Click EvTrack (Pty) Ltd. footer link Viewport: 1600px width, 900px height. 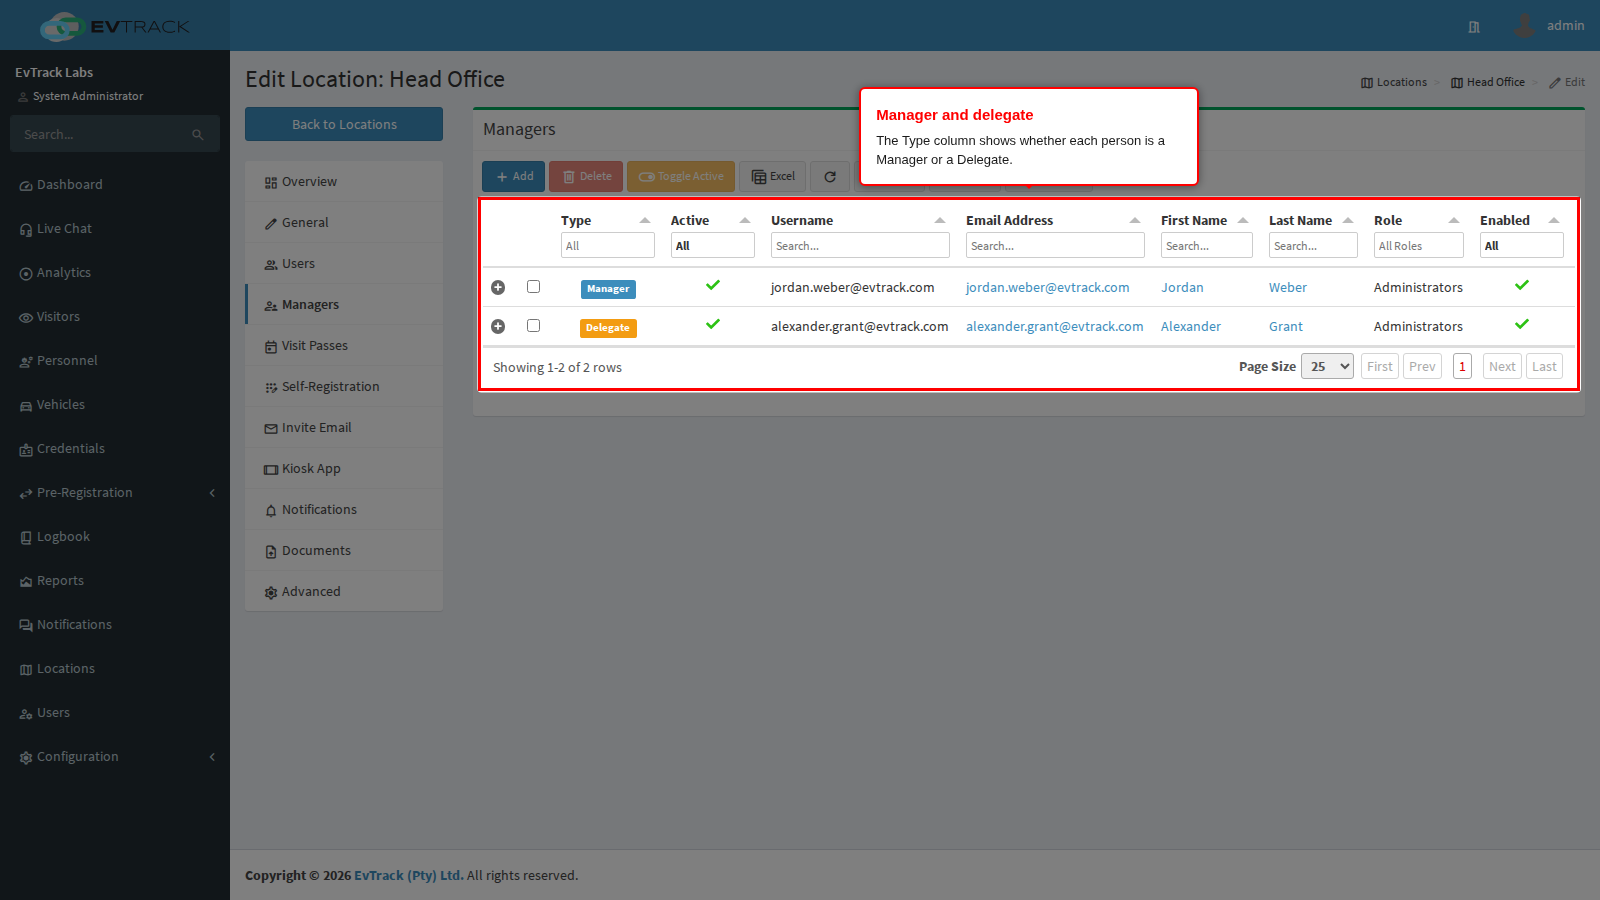(409, 876)
